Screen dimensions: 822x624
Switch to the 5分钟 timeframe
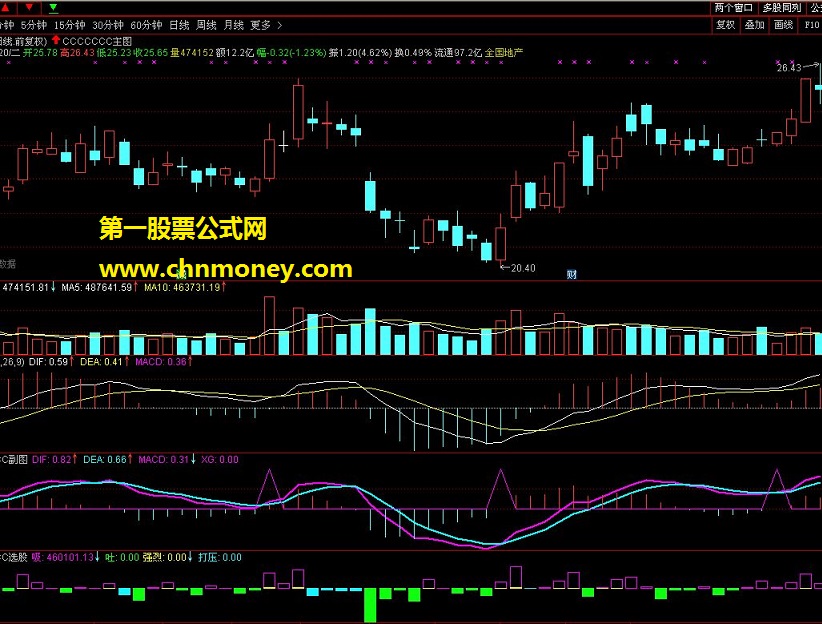point(34,25)
